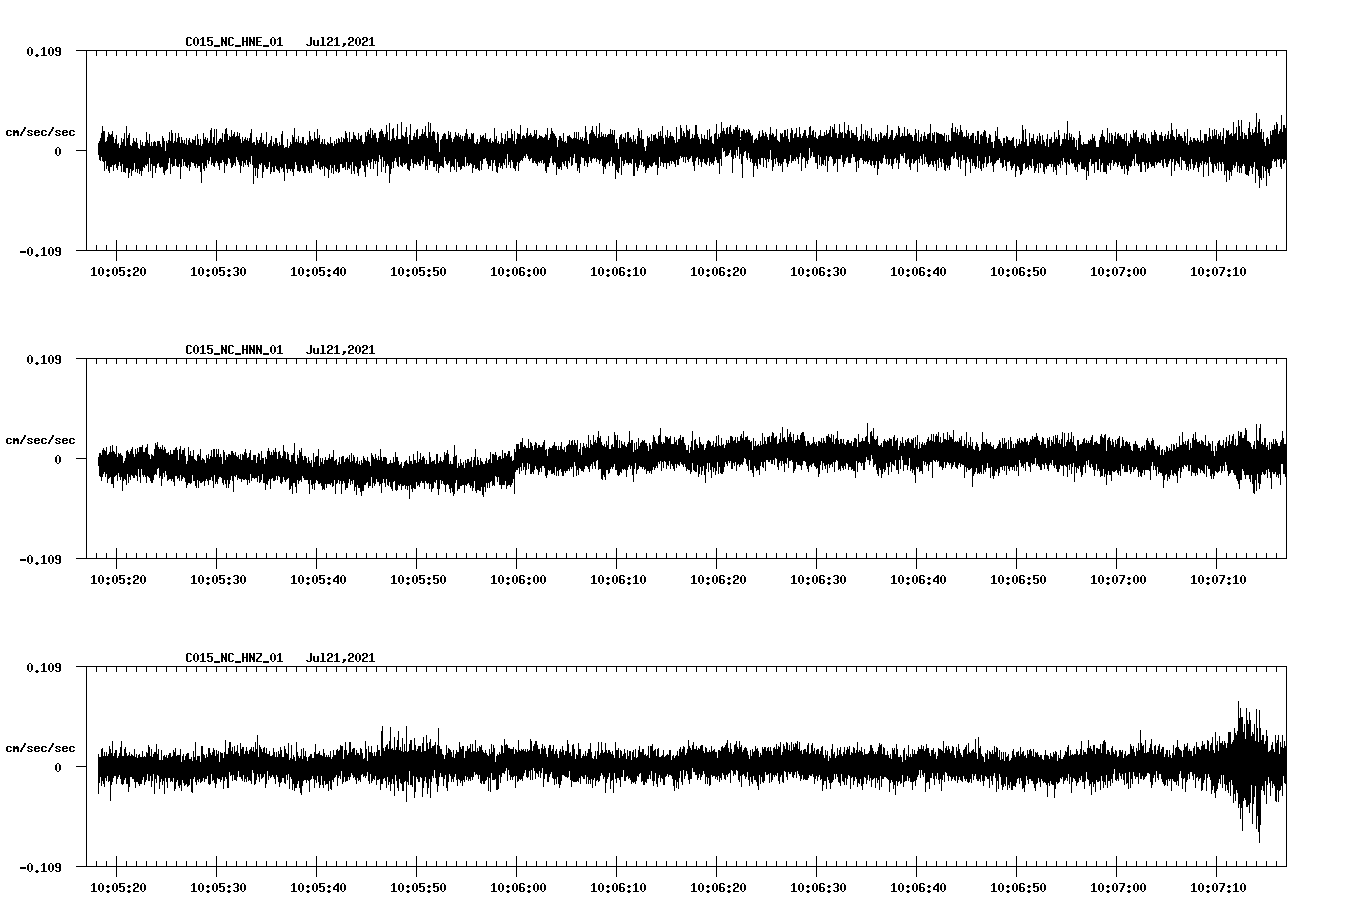Click the 10:06:40 time label under HNE plot
The height and width of the screenshot is (924, 1358).
point(918,272)
